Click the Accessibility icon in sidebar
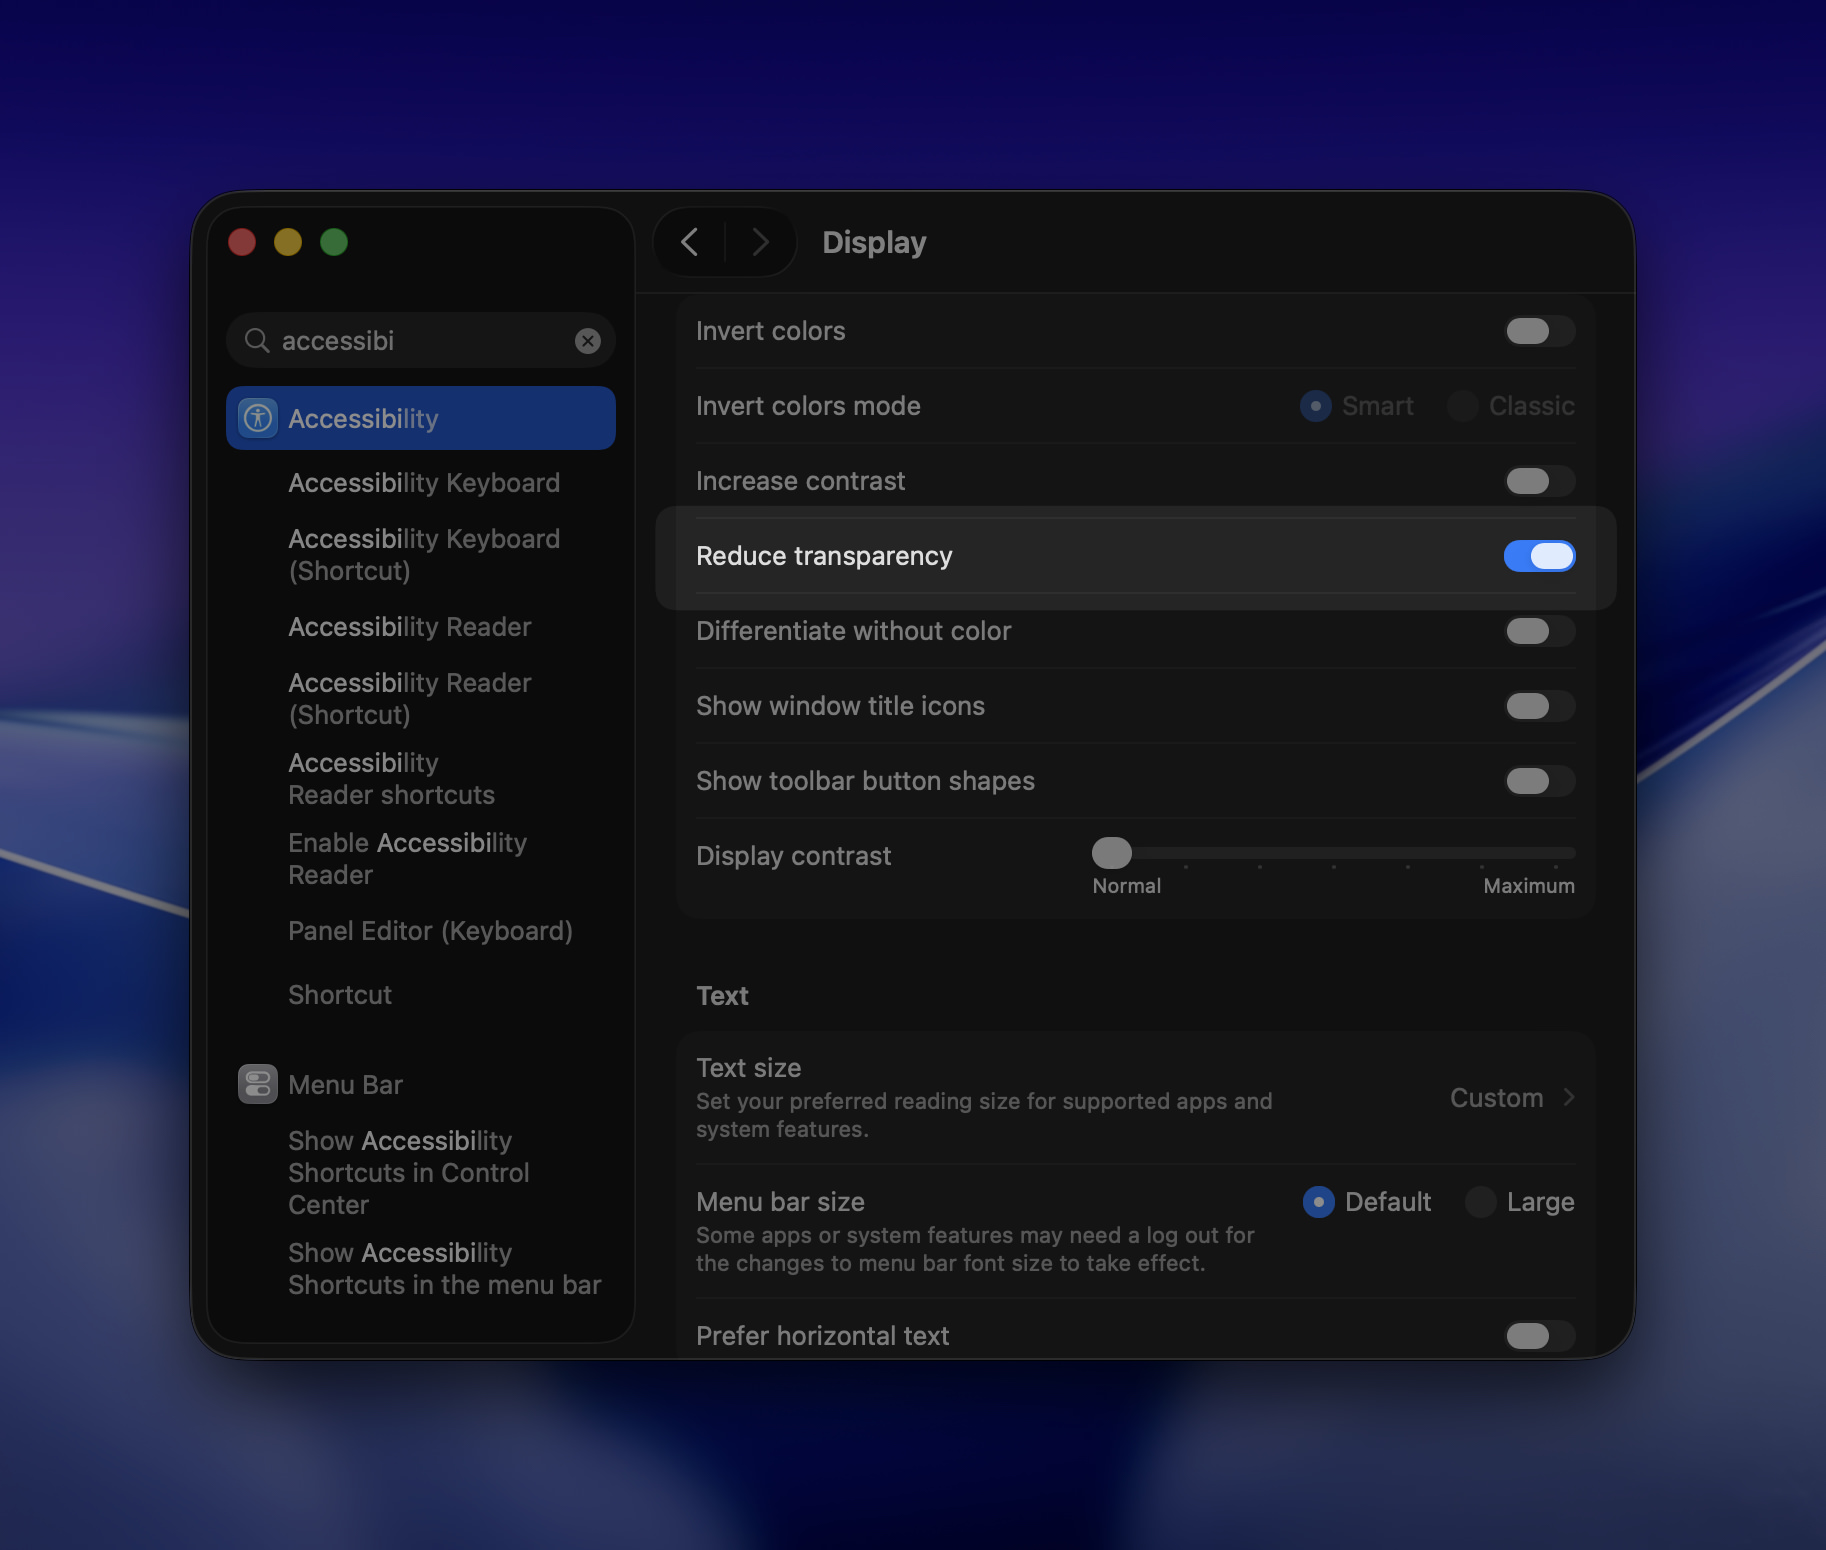The height and width of the screenshot is (1550, 1826). [x=258, y=418]
